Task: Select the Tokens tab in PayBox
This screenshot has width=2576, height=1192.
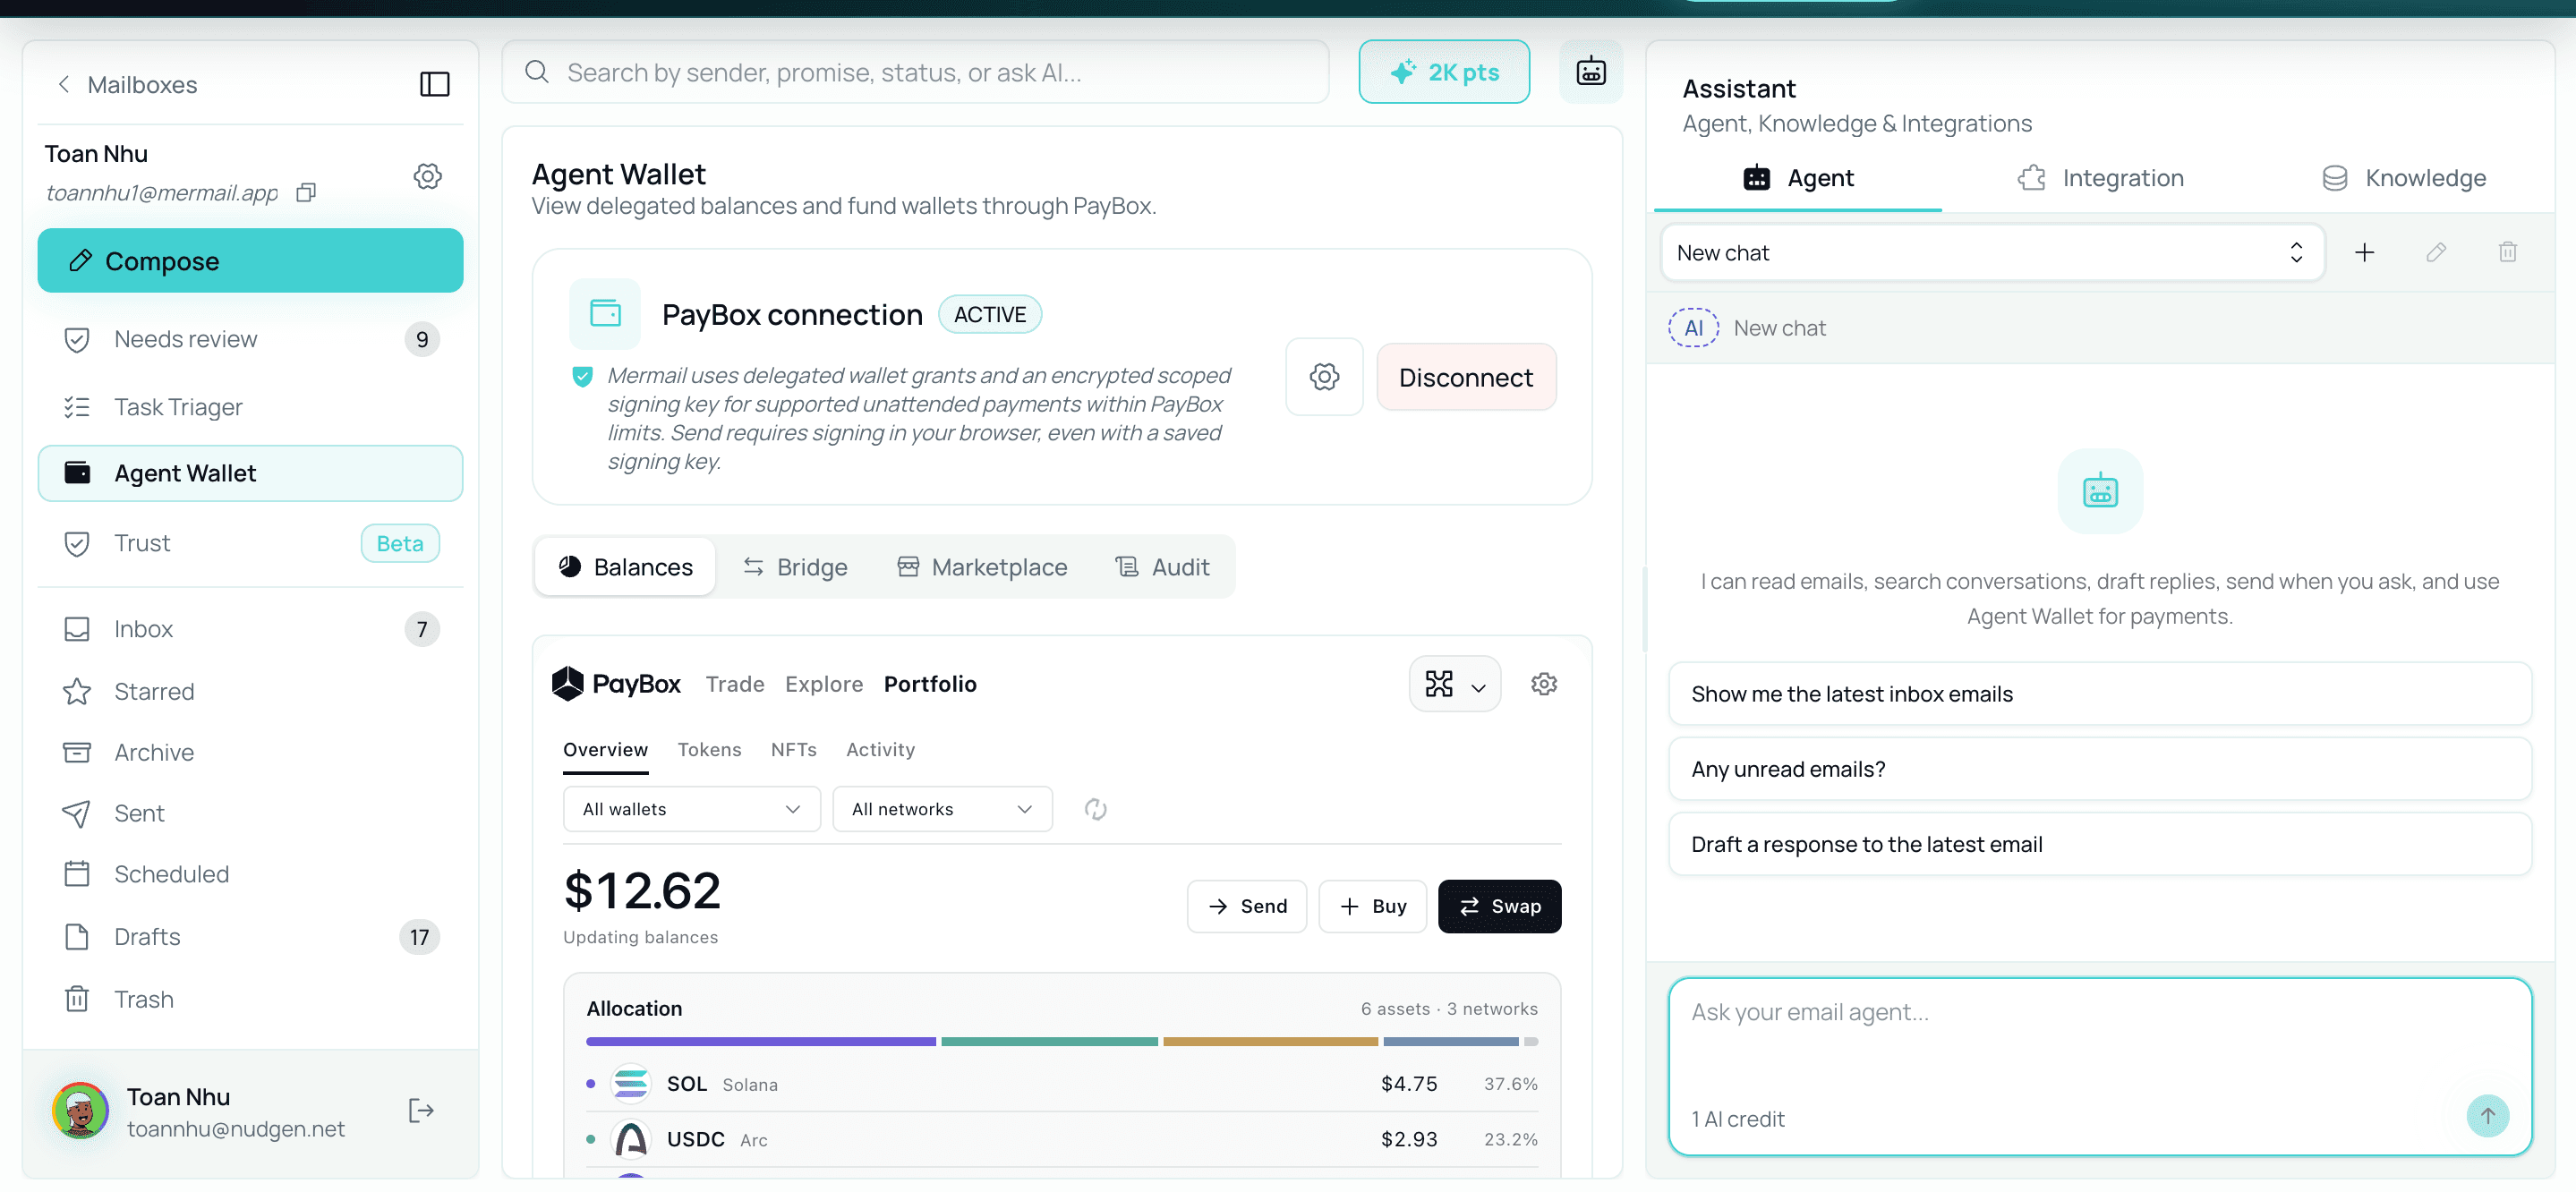Action: coord(709,750)
